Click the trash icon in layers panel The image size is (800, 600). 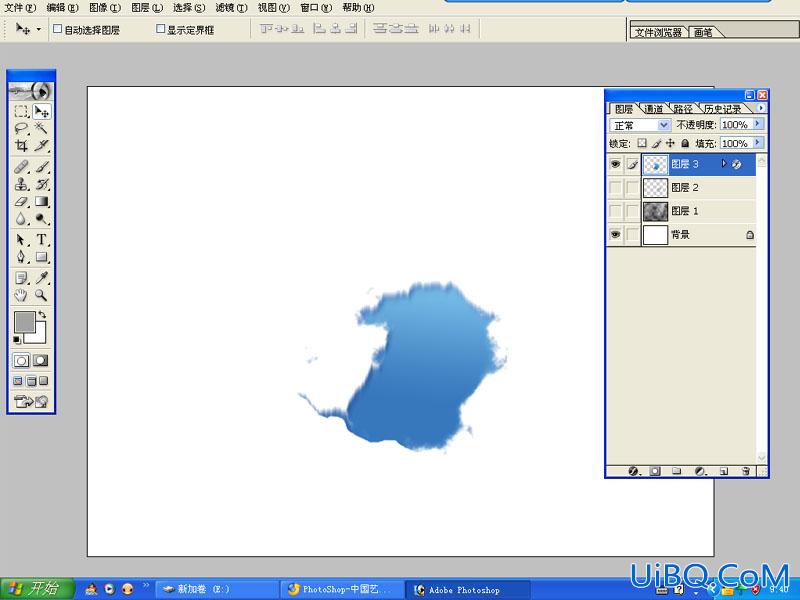coord(745,471)
